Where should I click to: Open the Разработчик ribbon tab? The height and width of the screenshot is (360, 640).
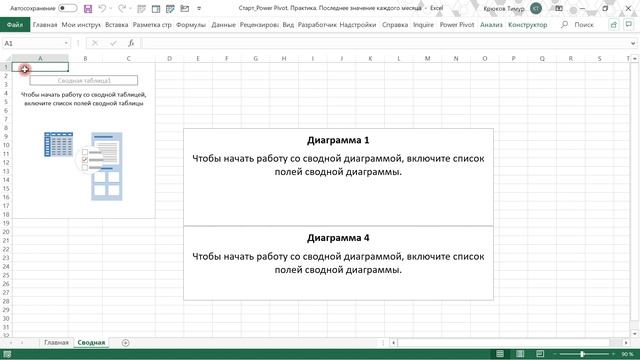pyautogui.click(x=317, y=24)
